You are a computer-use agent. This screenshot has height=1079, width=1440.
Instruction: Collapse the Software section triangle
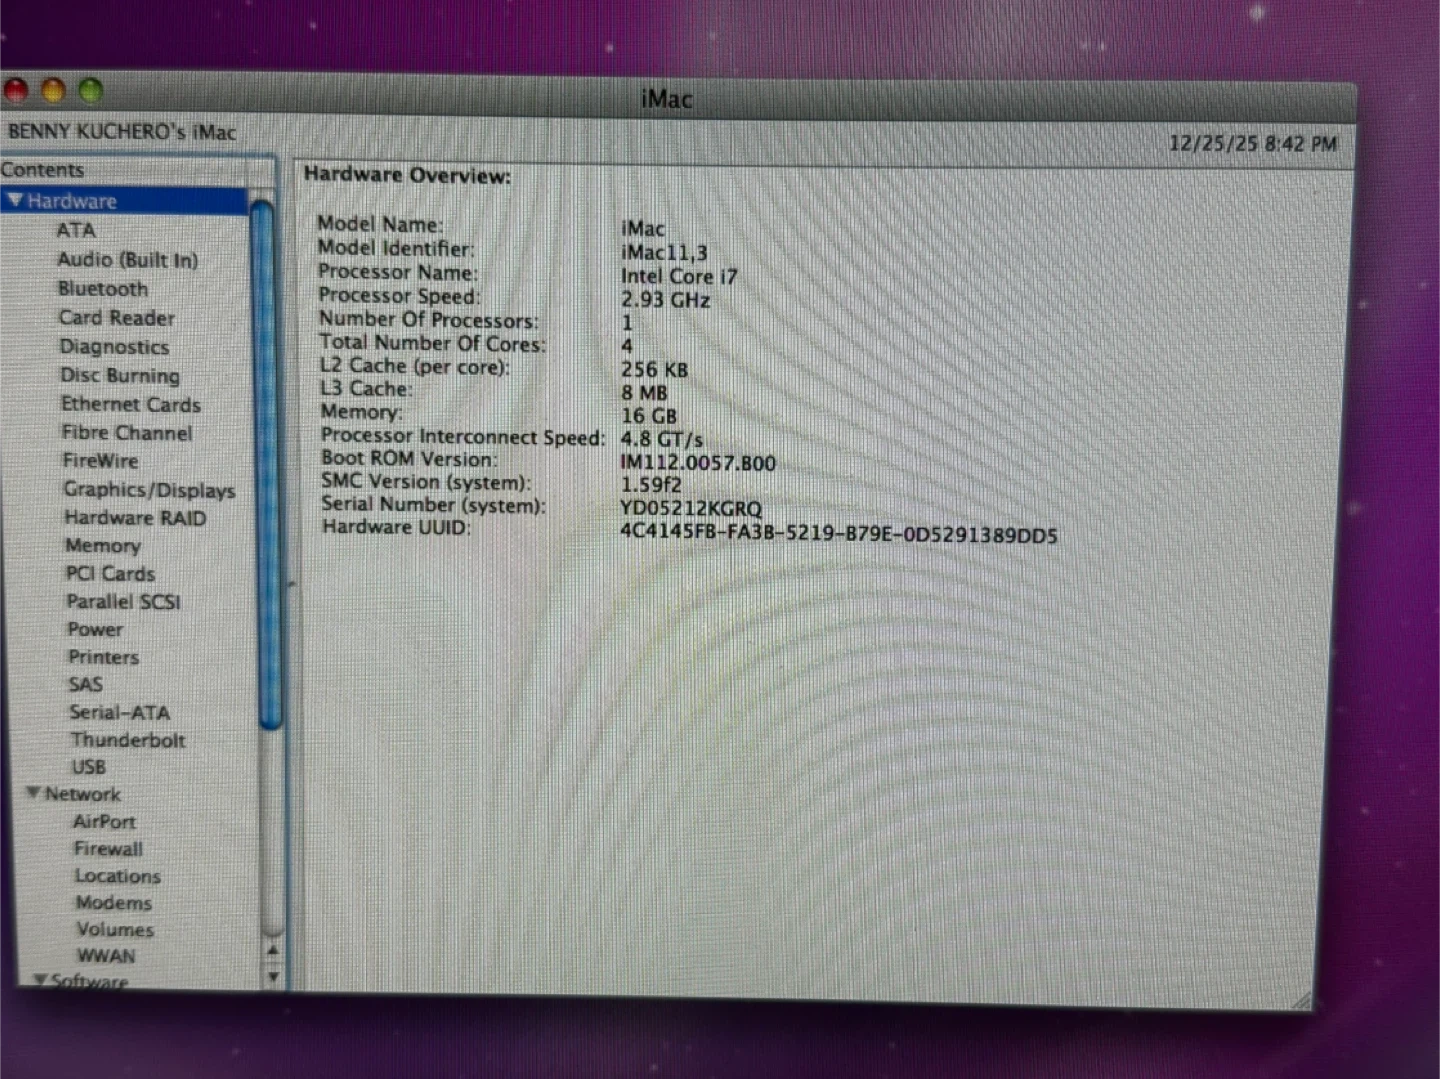[39, 980]
